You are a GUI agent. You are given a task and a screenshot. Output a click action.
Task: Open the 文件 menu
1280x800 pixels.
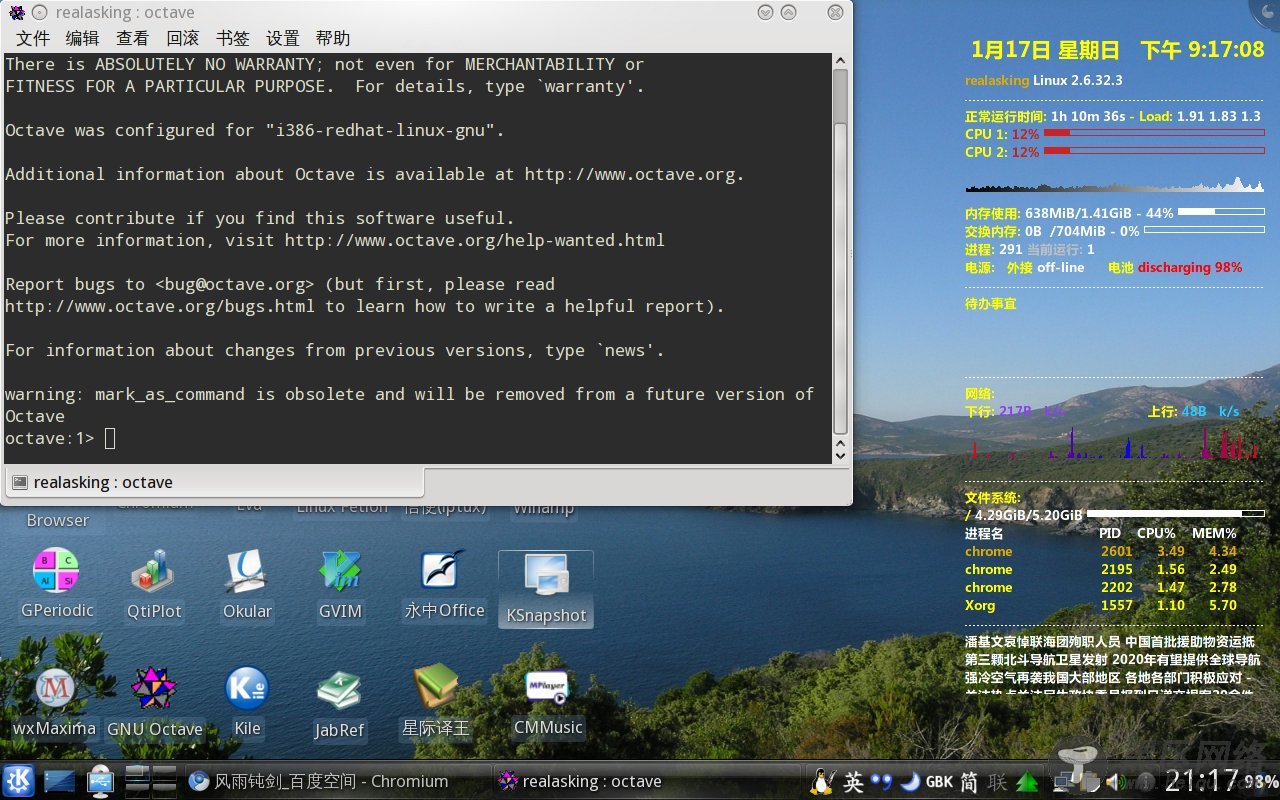(33, 38)
